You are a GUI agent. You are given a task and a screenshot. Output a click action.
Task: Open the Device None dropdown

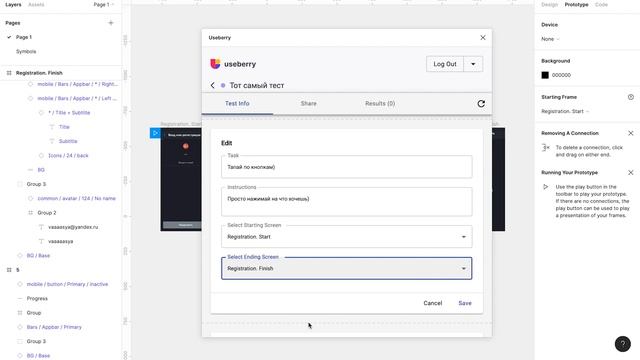point(550,39)
